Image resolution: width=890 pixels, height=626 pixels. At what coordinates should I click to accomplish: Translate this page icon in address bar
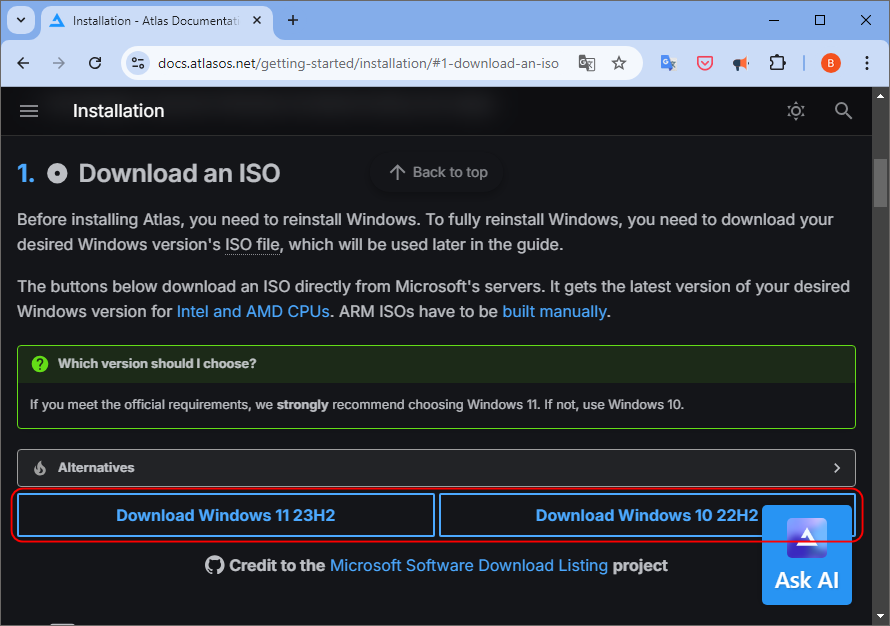[586, 63]
